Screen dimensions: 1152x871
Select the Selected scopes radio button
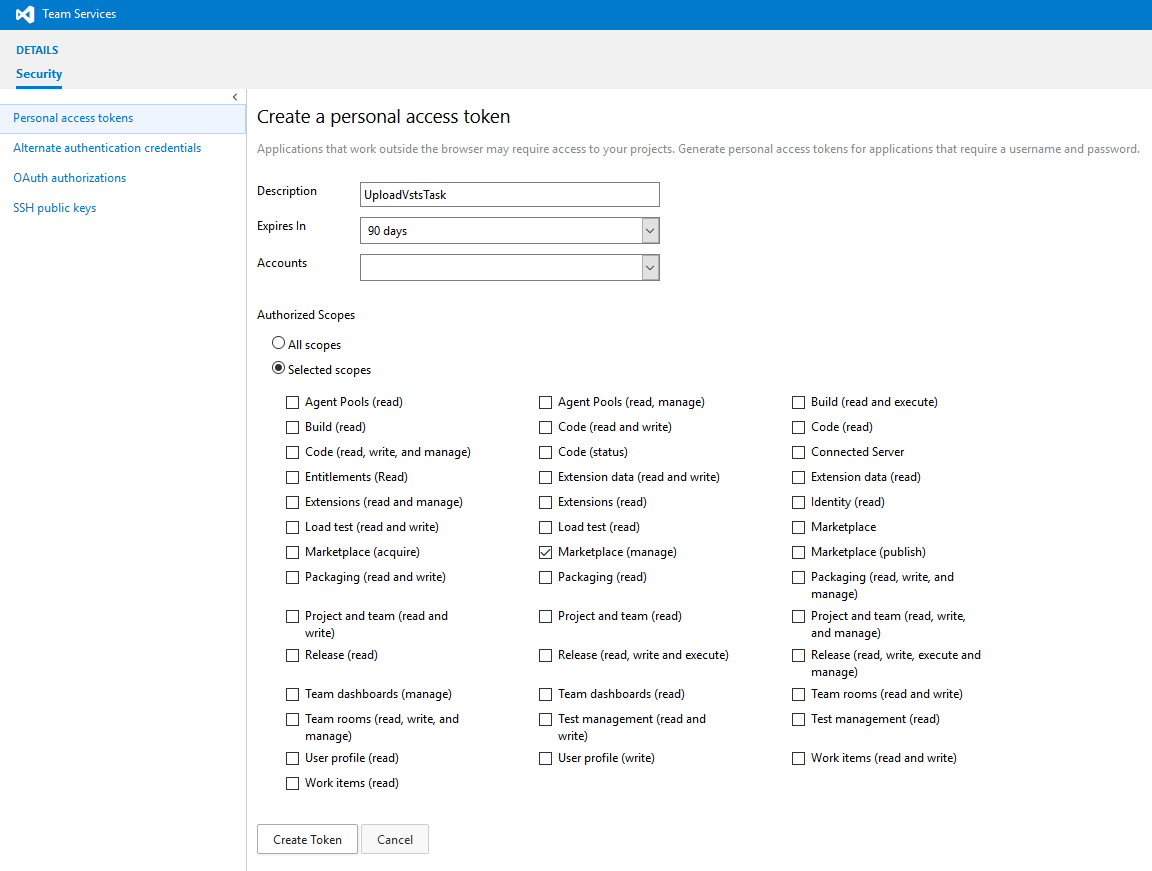click(278, 368)
